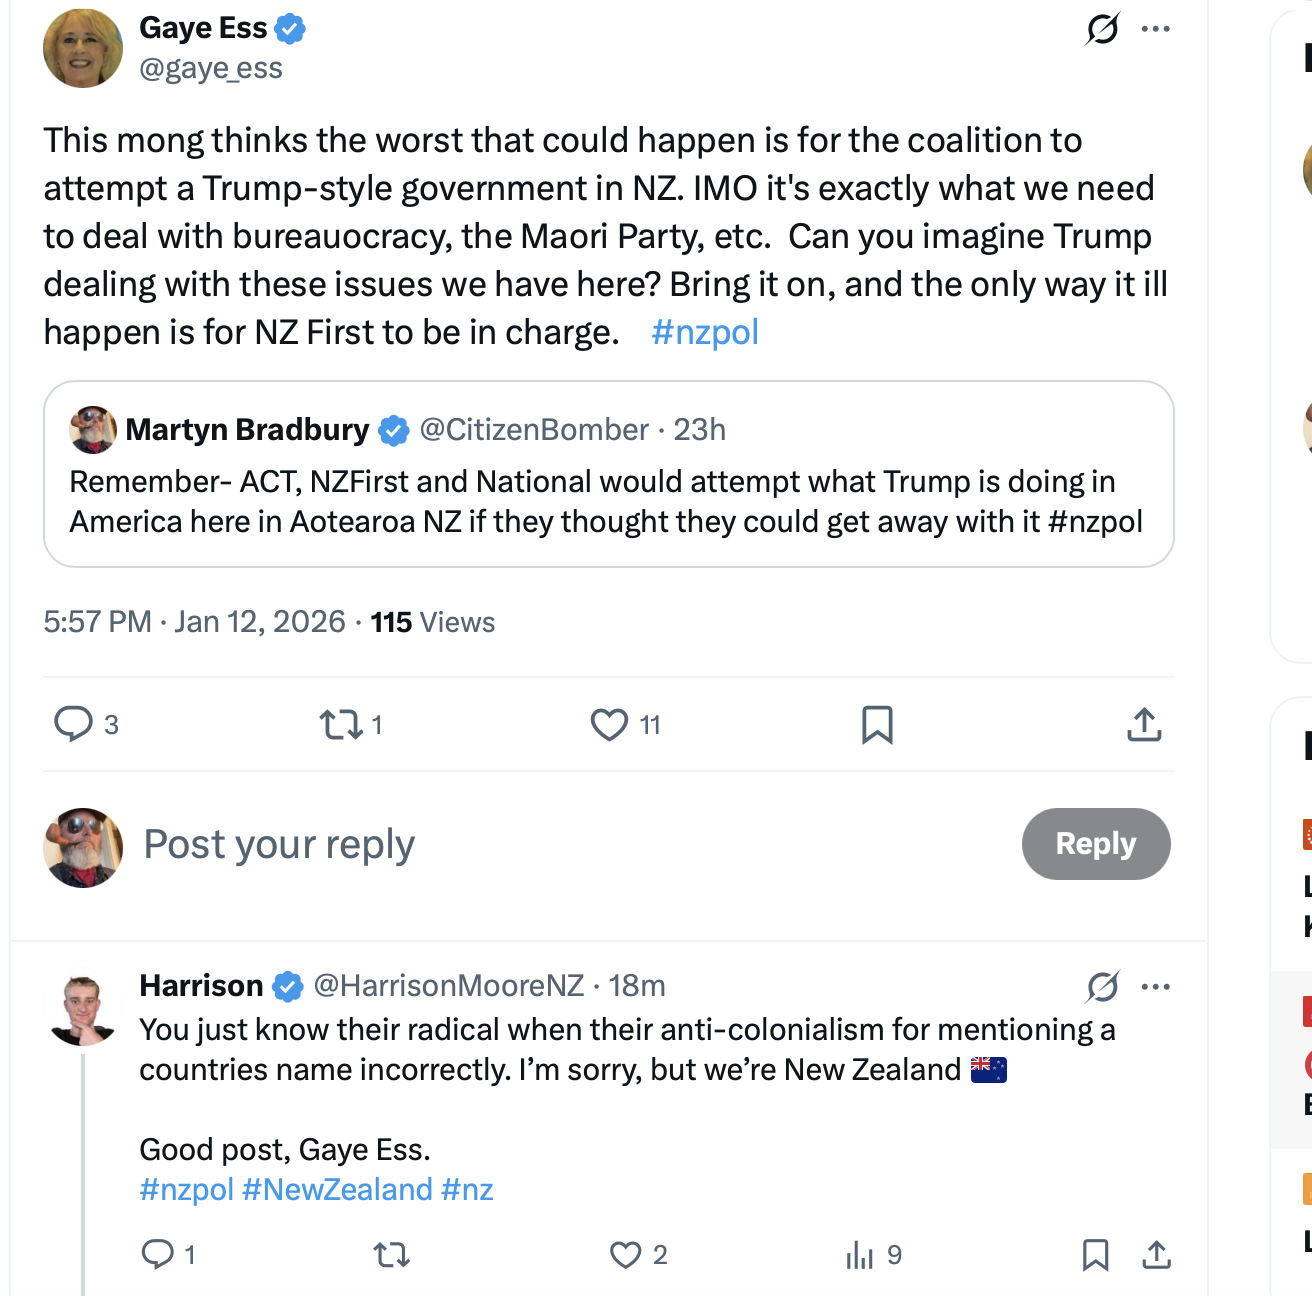
Task: Open more options on Harrison's reply
Action: click(x=1155, y=987)
